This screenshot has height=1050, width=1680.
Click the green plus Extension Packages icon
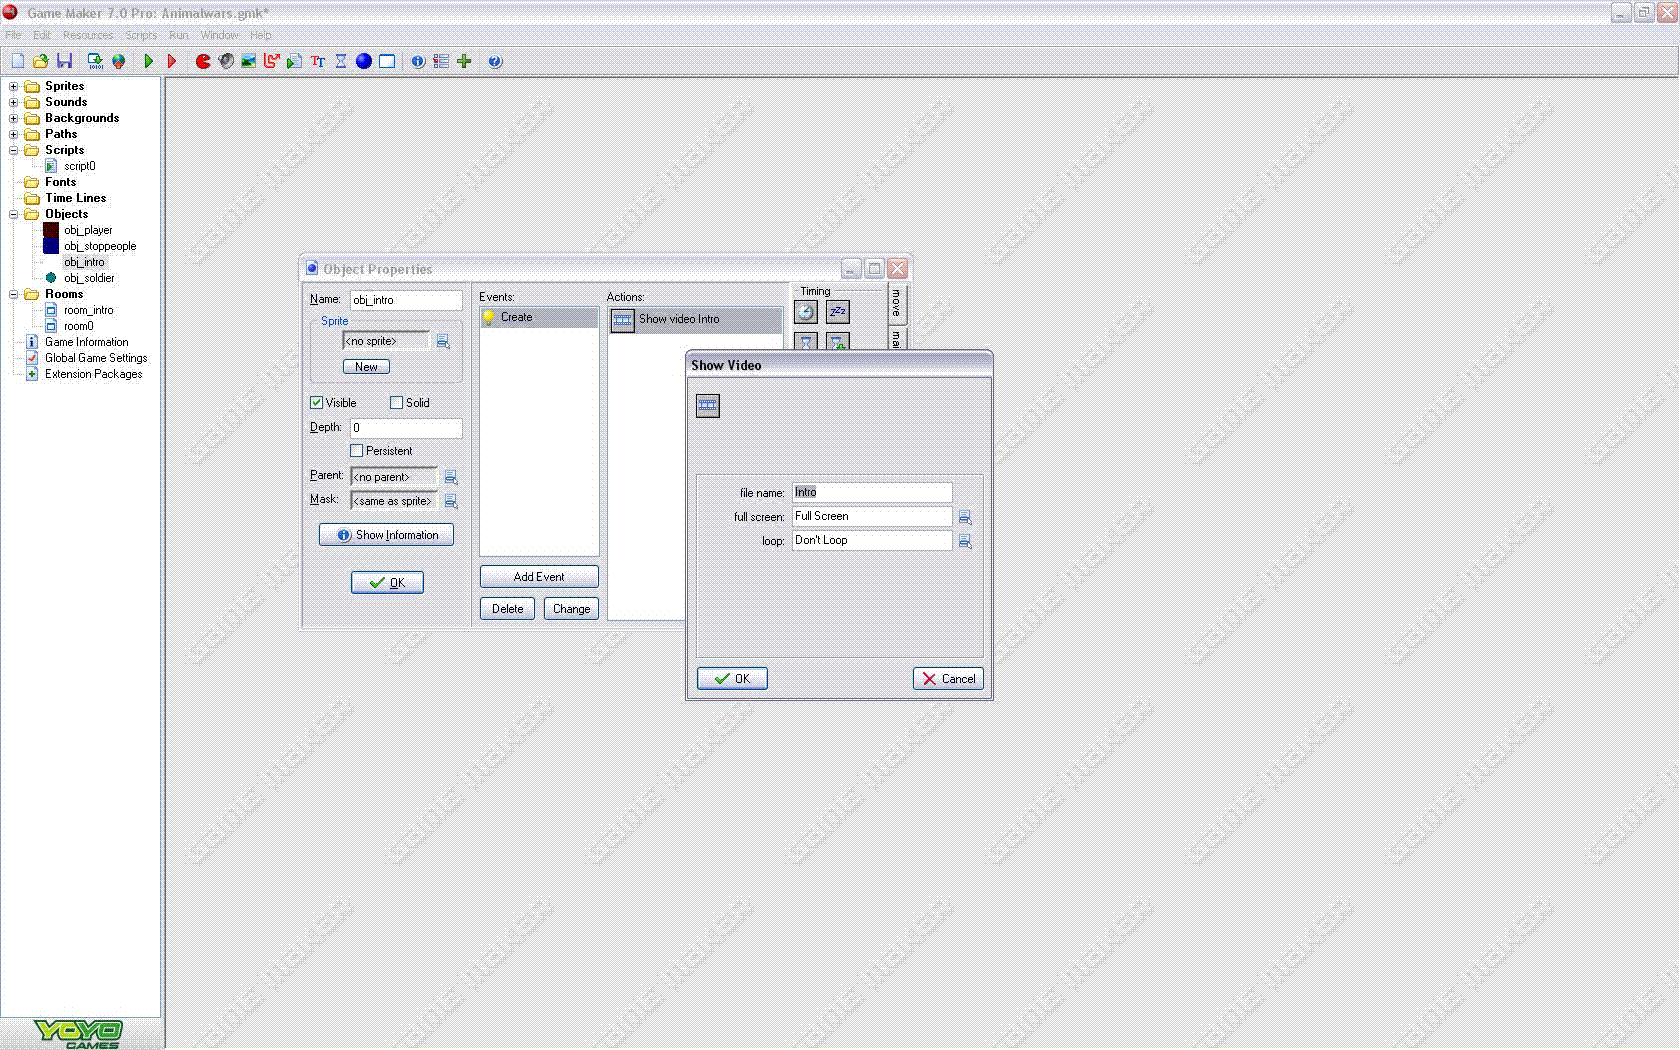coord(464,61)
